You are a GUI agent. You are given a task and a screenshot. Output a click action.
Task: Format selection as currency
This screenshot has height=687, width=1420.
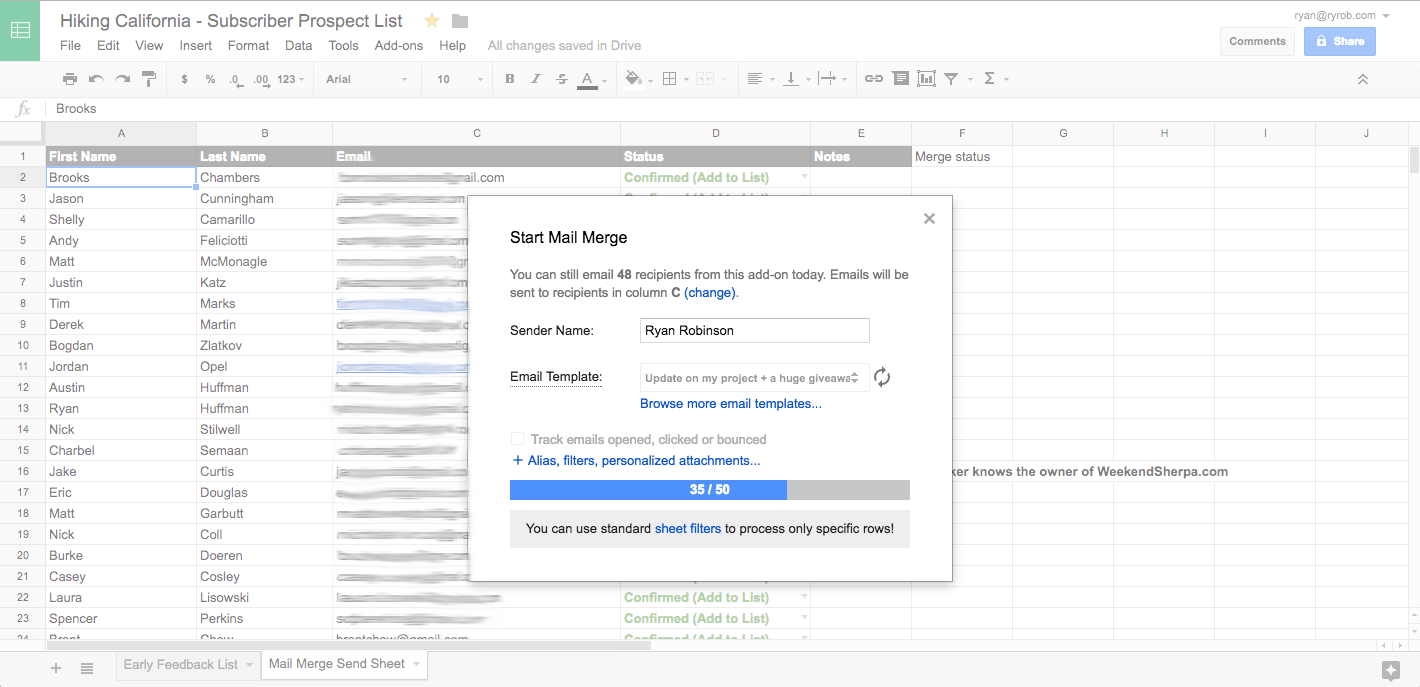pos(186,78)
